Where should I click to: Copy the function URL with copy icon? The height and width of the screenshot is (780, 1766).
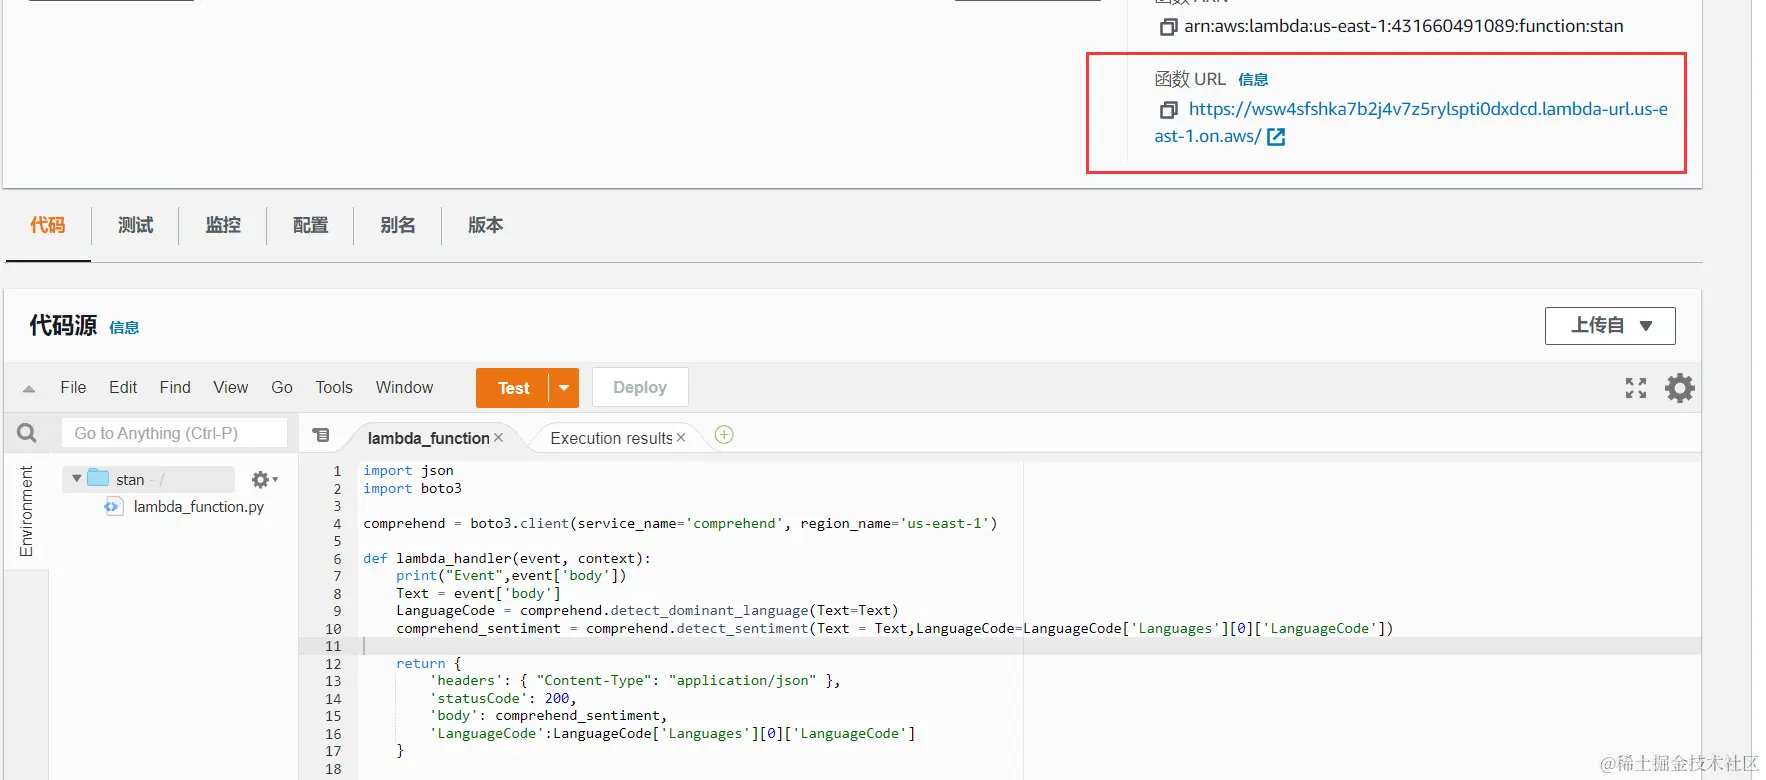click(x=1168, y=110)
